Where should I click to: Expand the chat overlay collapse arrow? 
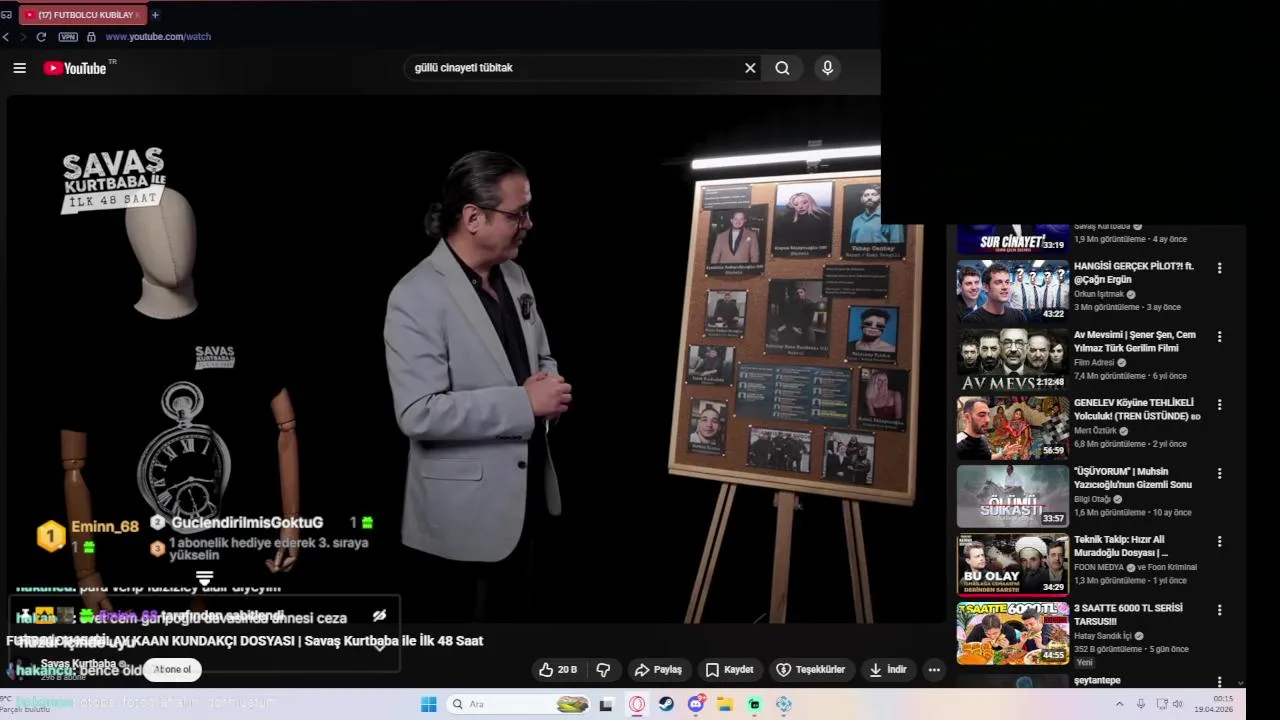click(204, 579)
